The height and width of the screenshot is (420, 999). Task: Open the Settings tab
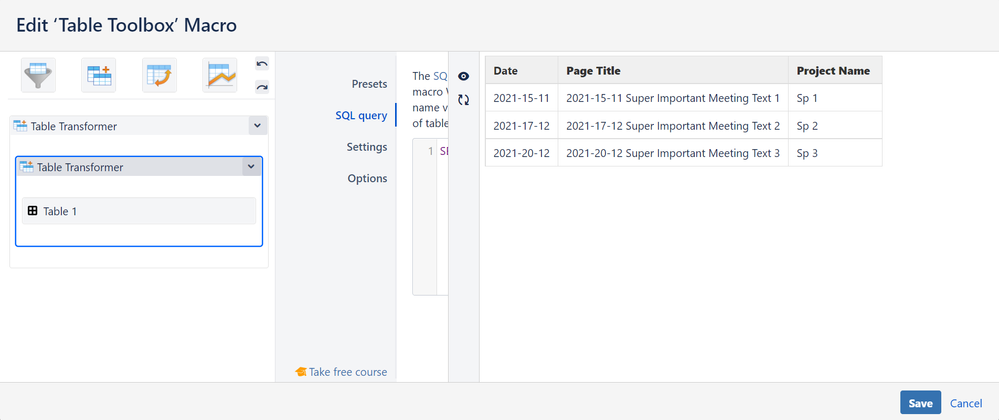[366, 147]
